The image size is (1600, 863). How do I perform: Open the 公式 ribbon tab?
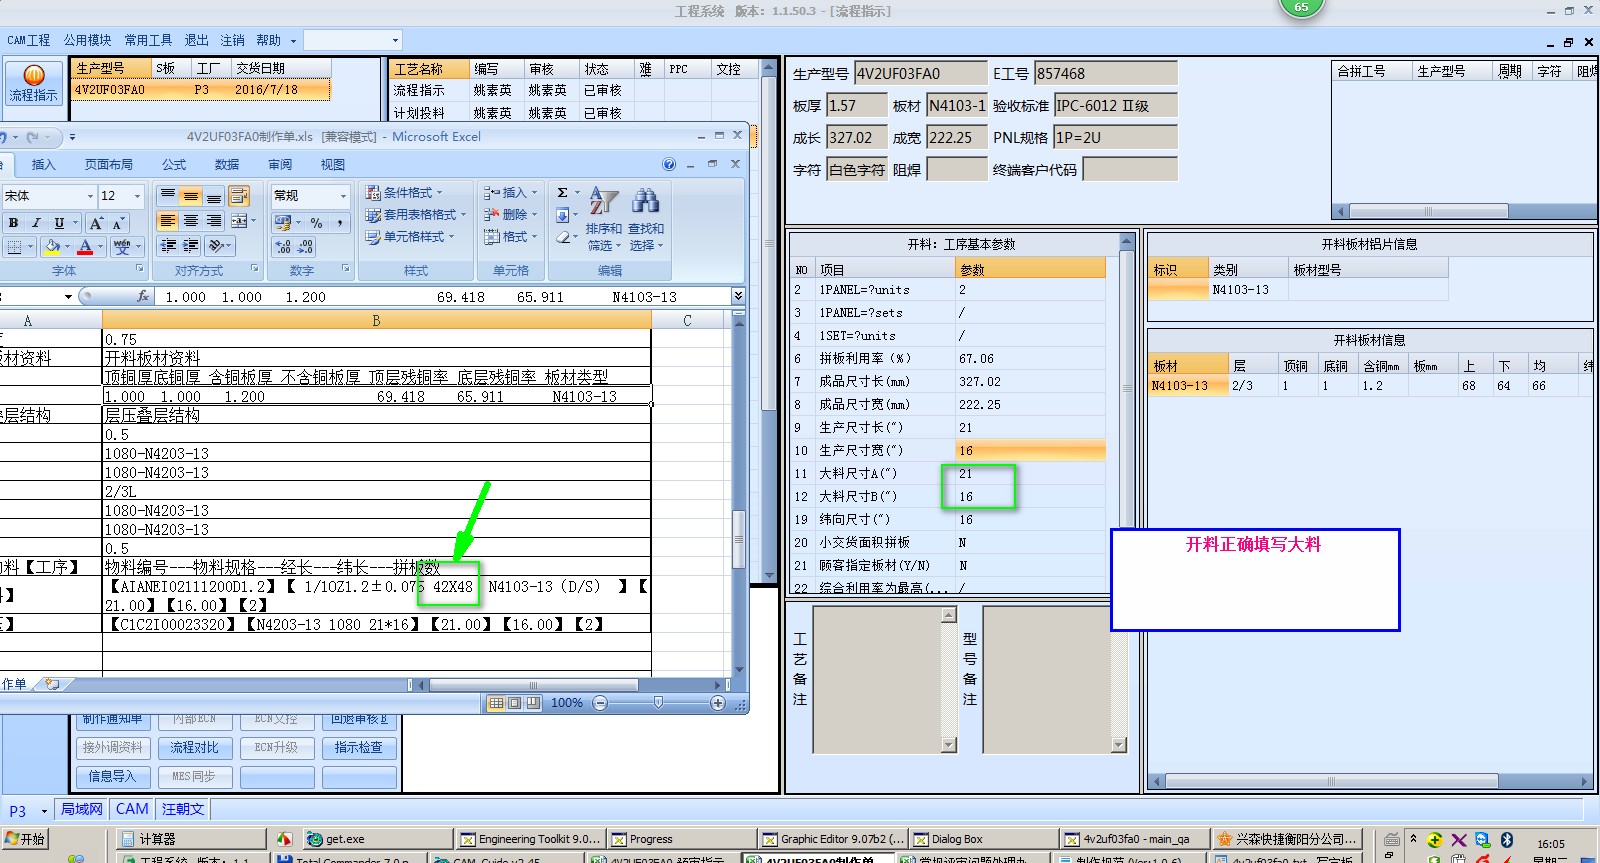[174, 164]
